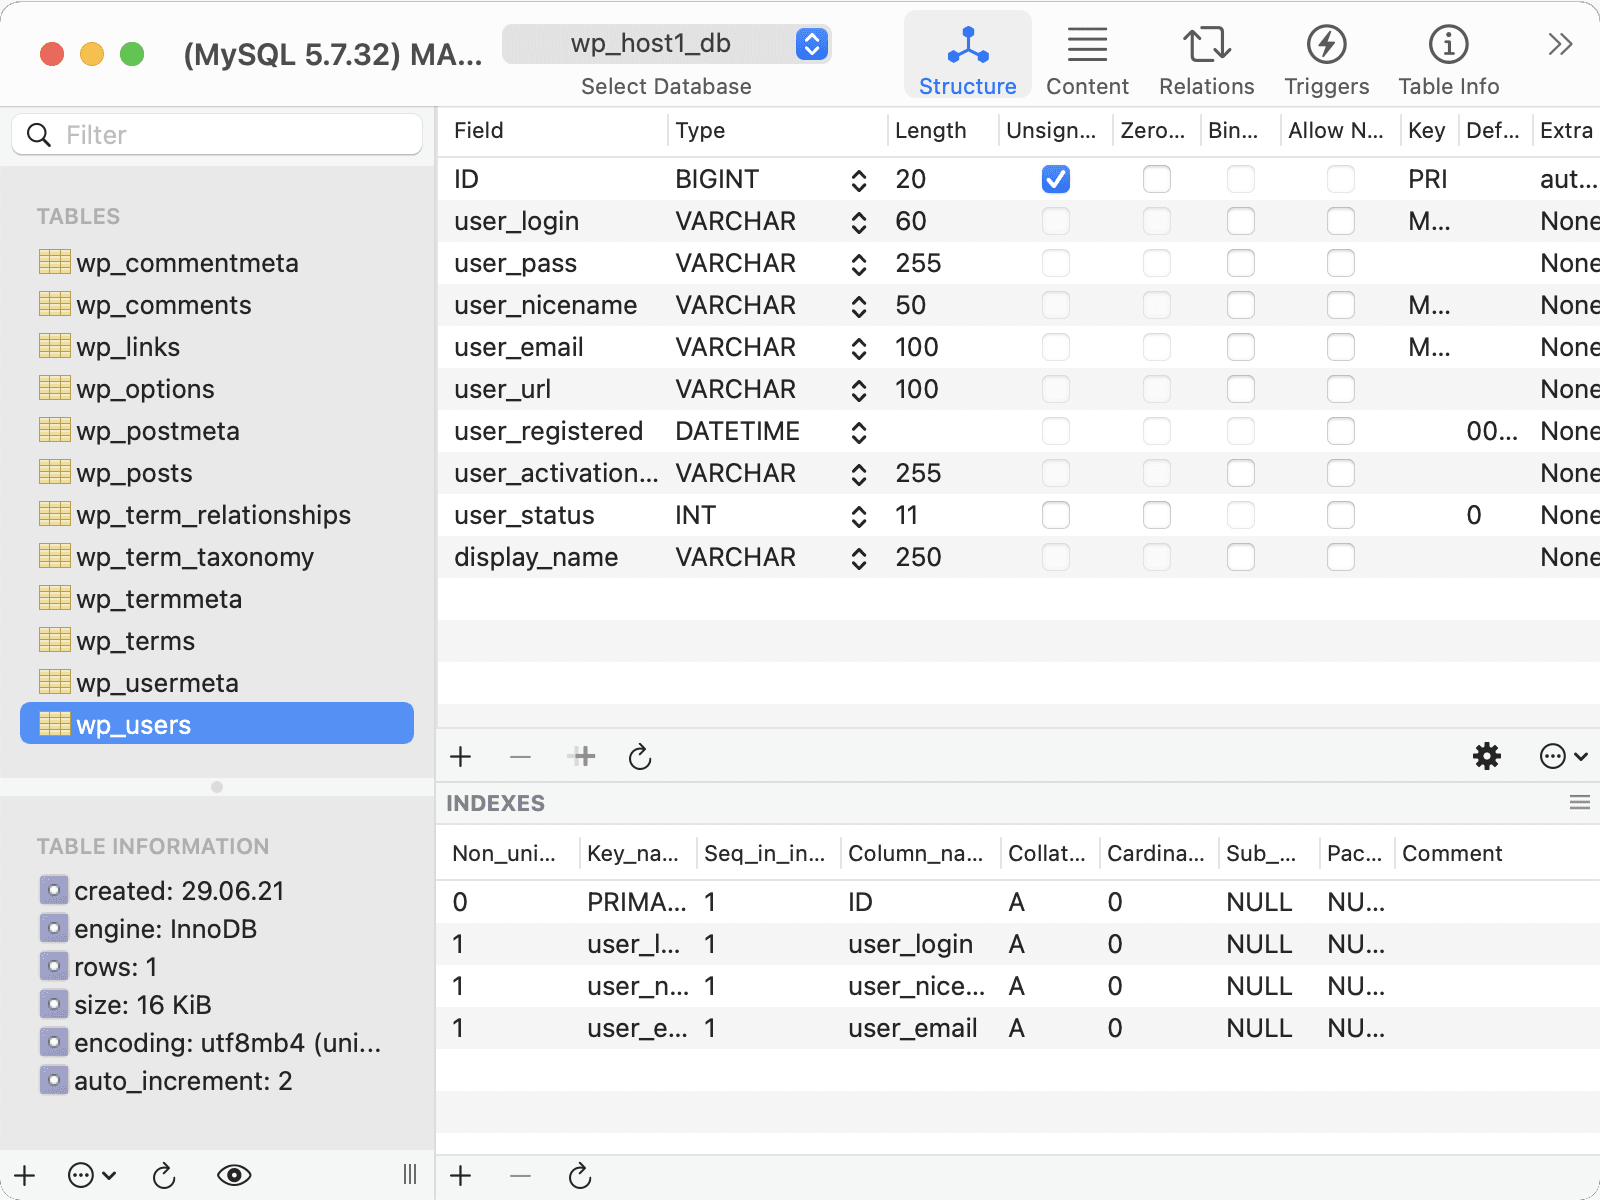Screen dimensions: 1600x1200
Task: Refresh the tables list in sidebar
Action: pos(164,1176)
